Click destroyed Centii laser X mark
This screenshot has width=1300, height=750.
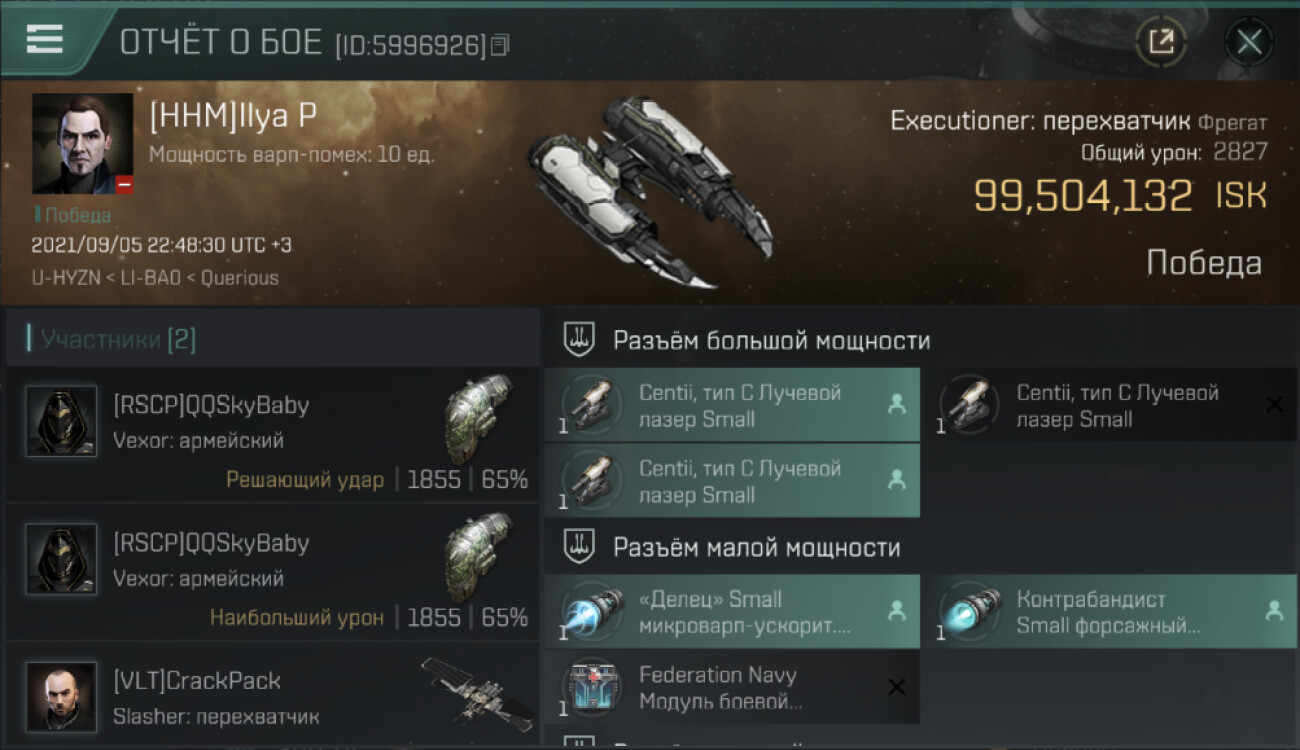pyautogui.click(x=1274, y=404)
